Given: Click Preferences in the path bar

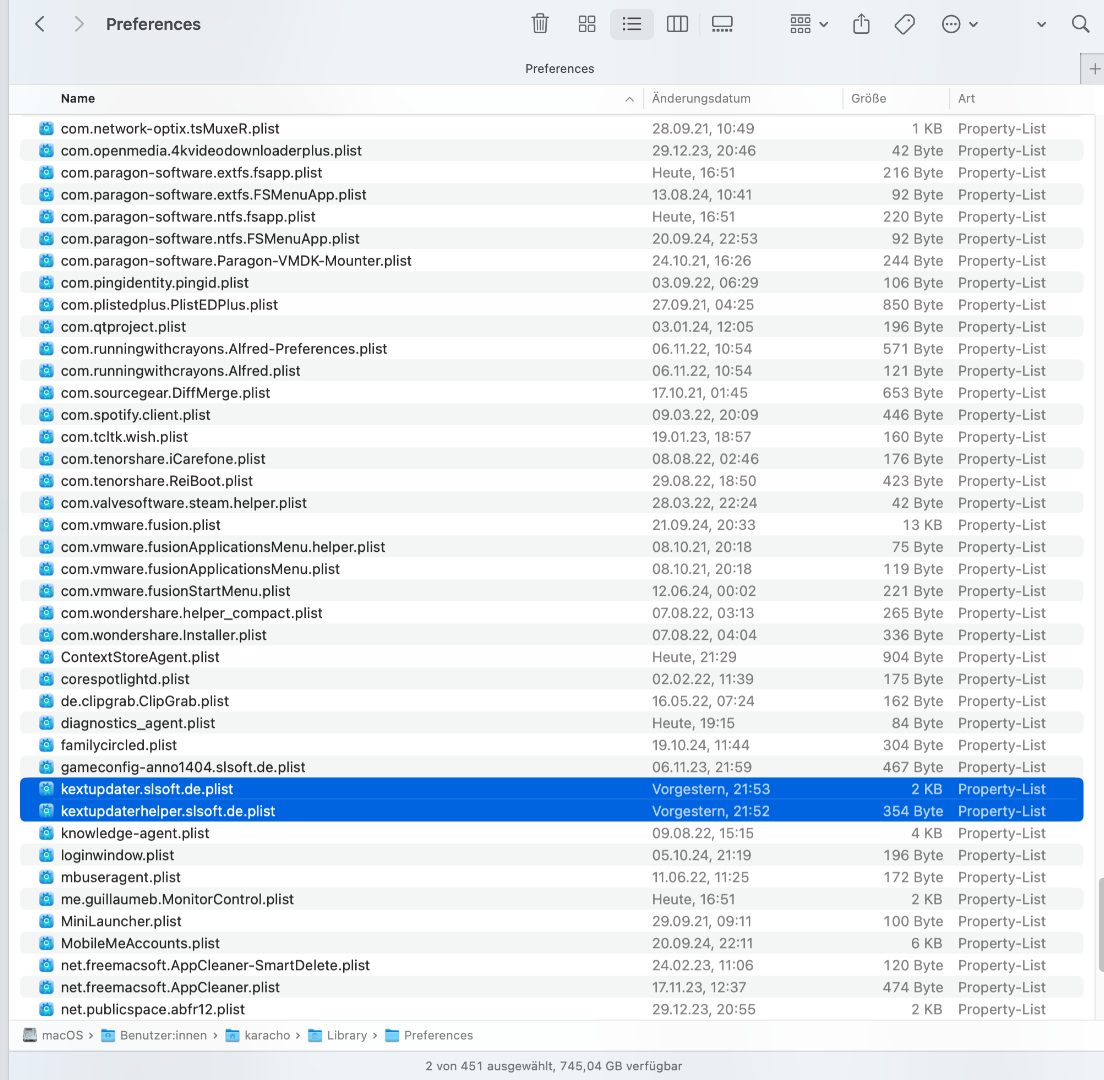Looking at the screenshot, I should [429, 1035].
